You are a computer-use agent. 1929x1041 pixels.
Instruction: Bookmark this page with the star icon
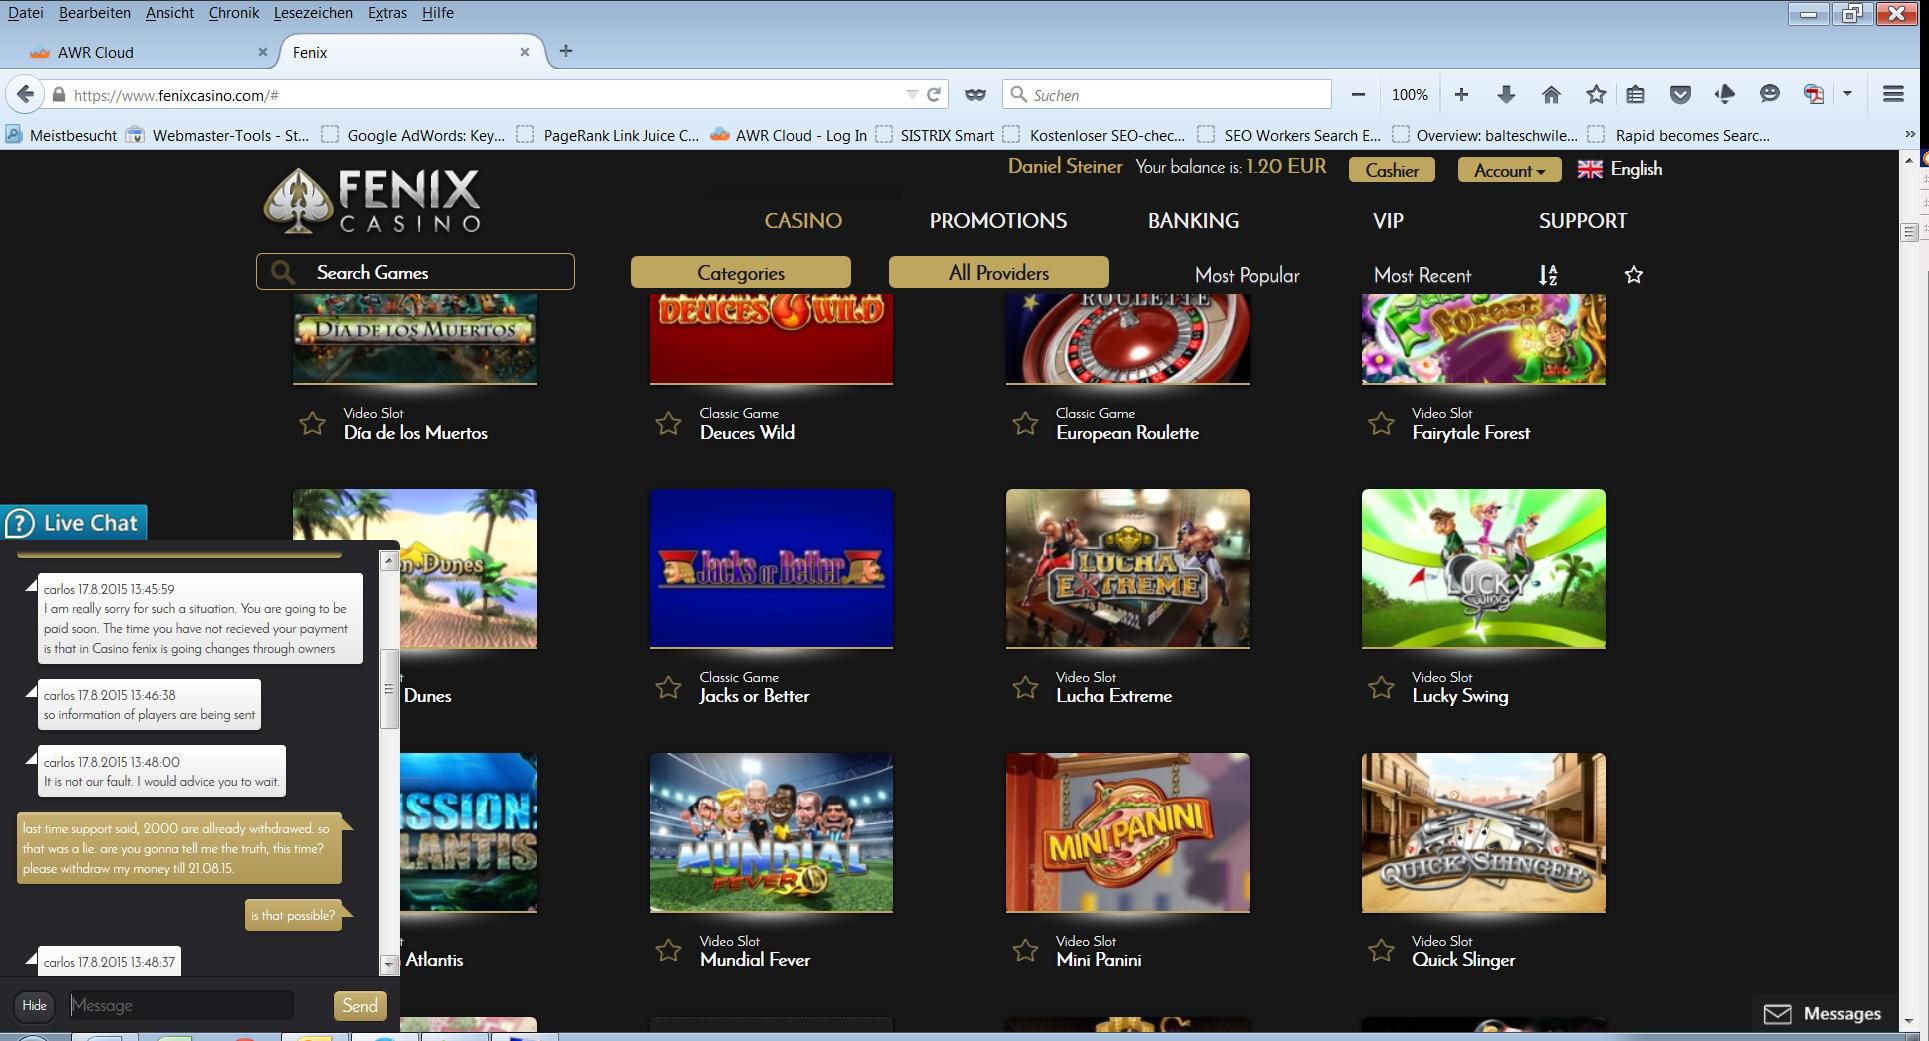tap(1596, 94)
